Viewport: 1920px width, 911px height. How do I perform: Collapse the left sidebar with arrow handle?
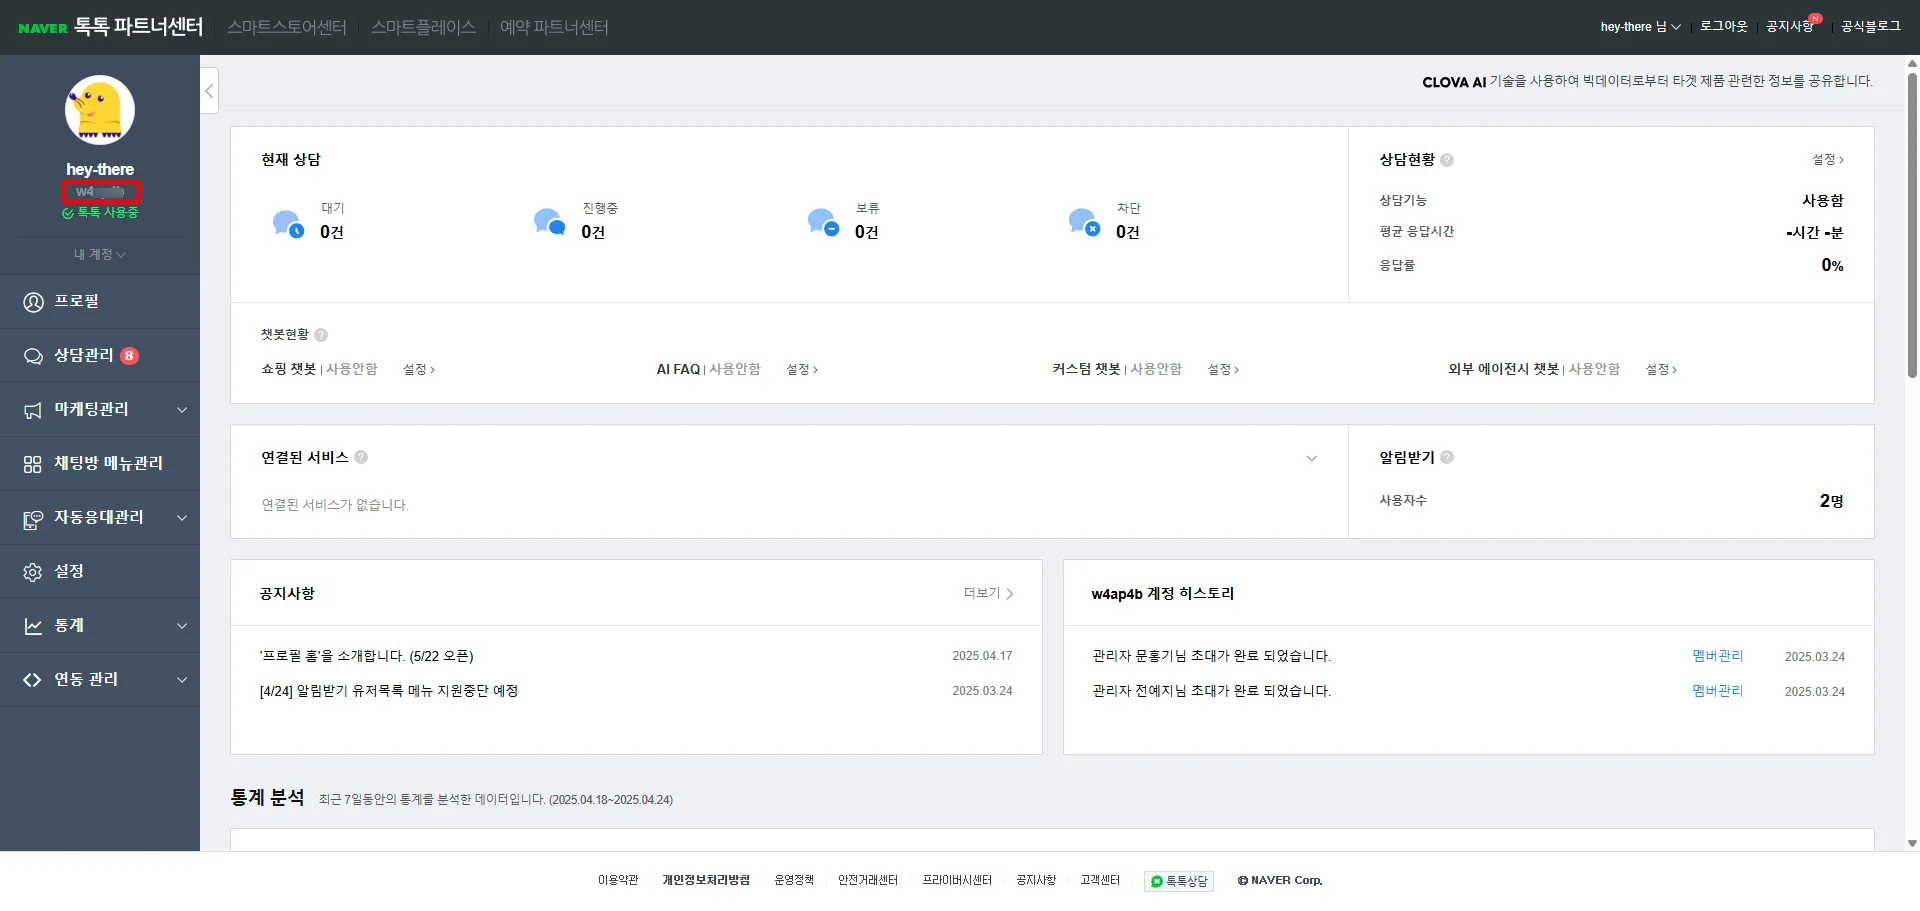tap(209, 91)
